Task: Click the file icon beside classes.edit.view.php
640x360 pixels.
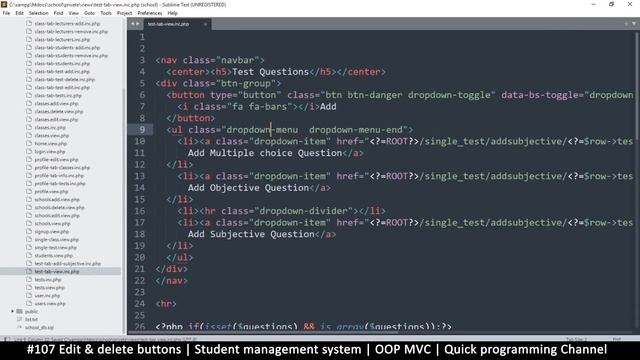Action: pos(29,120)
